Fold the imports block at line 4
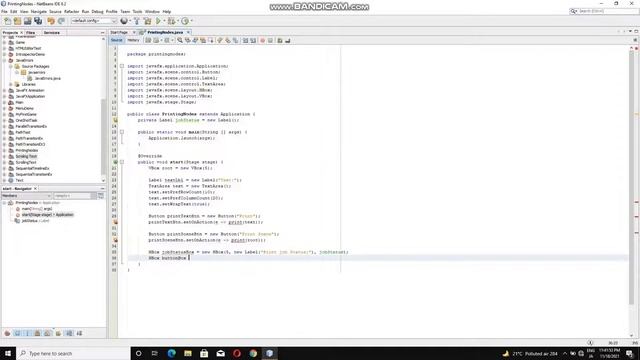 coord(122,66)
